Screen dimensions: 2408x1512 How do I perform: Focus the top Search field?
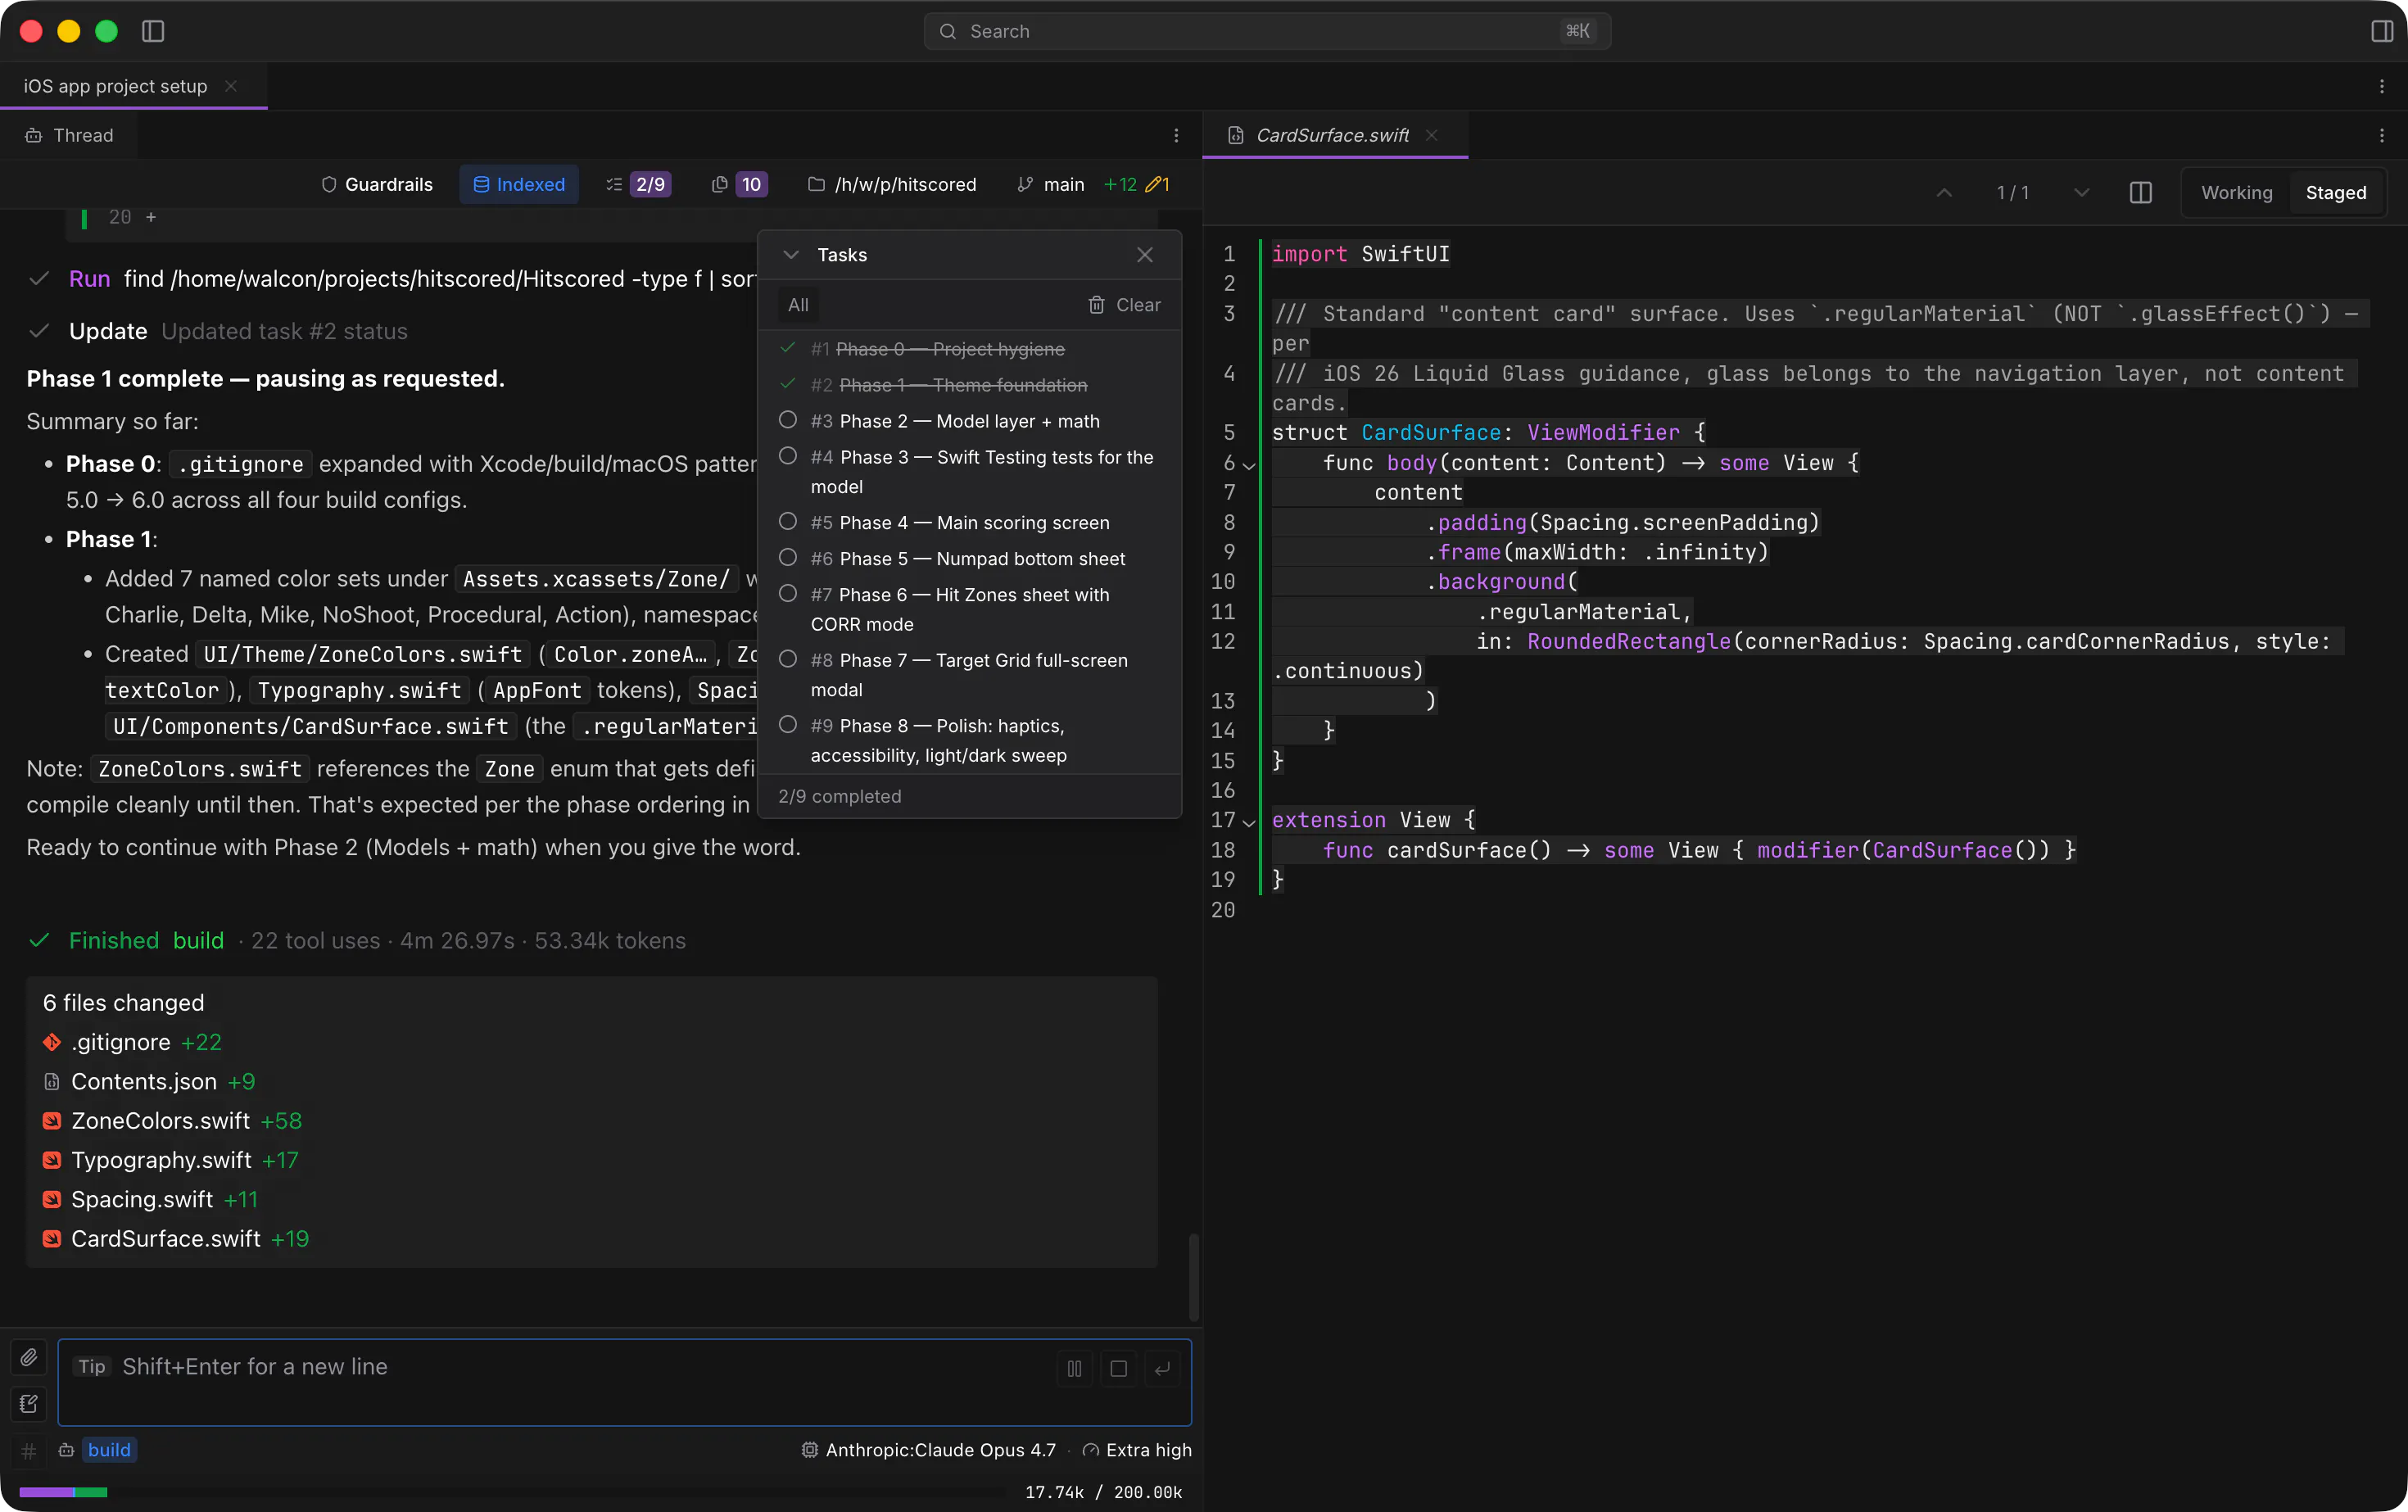coord(1267,31)
